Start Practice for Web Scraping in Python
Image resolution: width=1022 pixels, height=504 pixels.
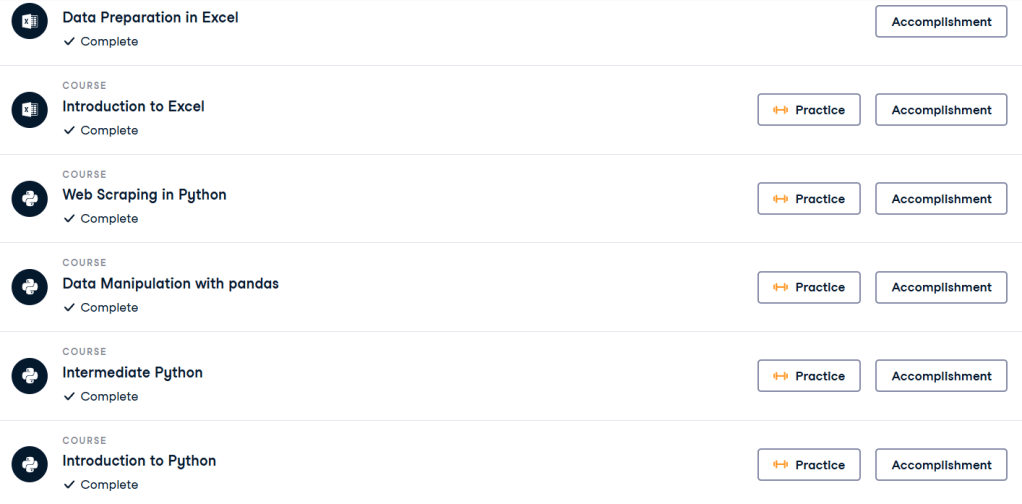808,199
